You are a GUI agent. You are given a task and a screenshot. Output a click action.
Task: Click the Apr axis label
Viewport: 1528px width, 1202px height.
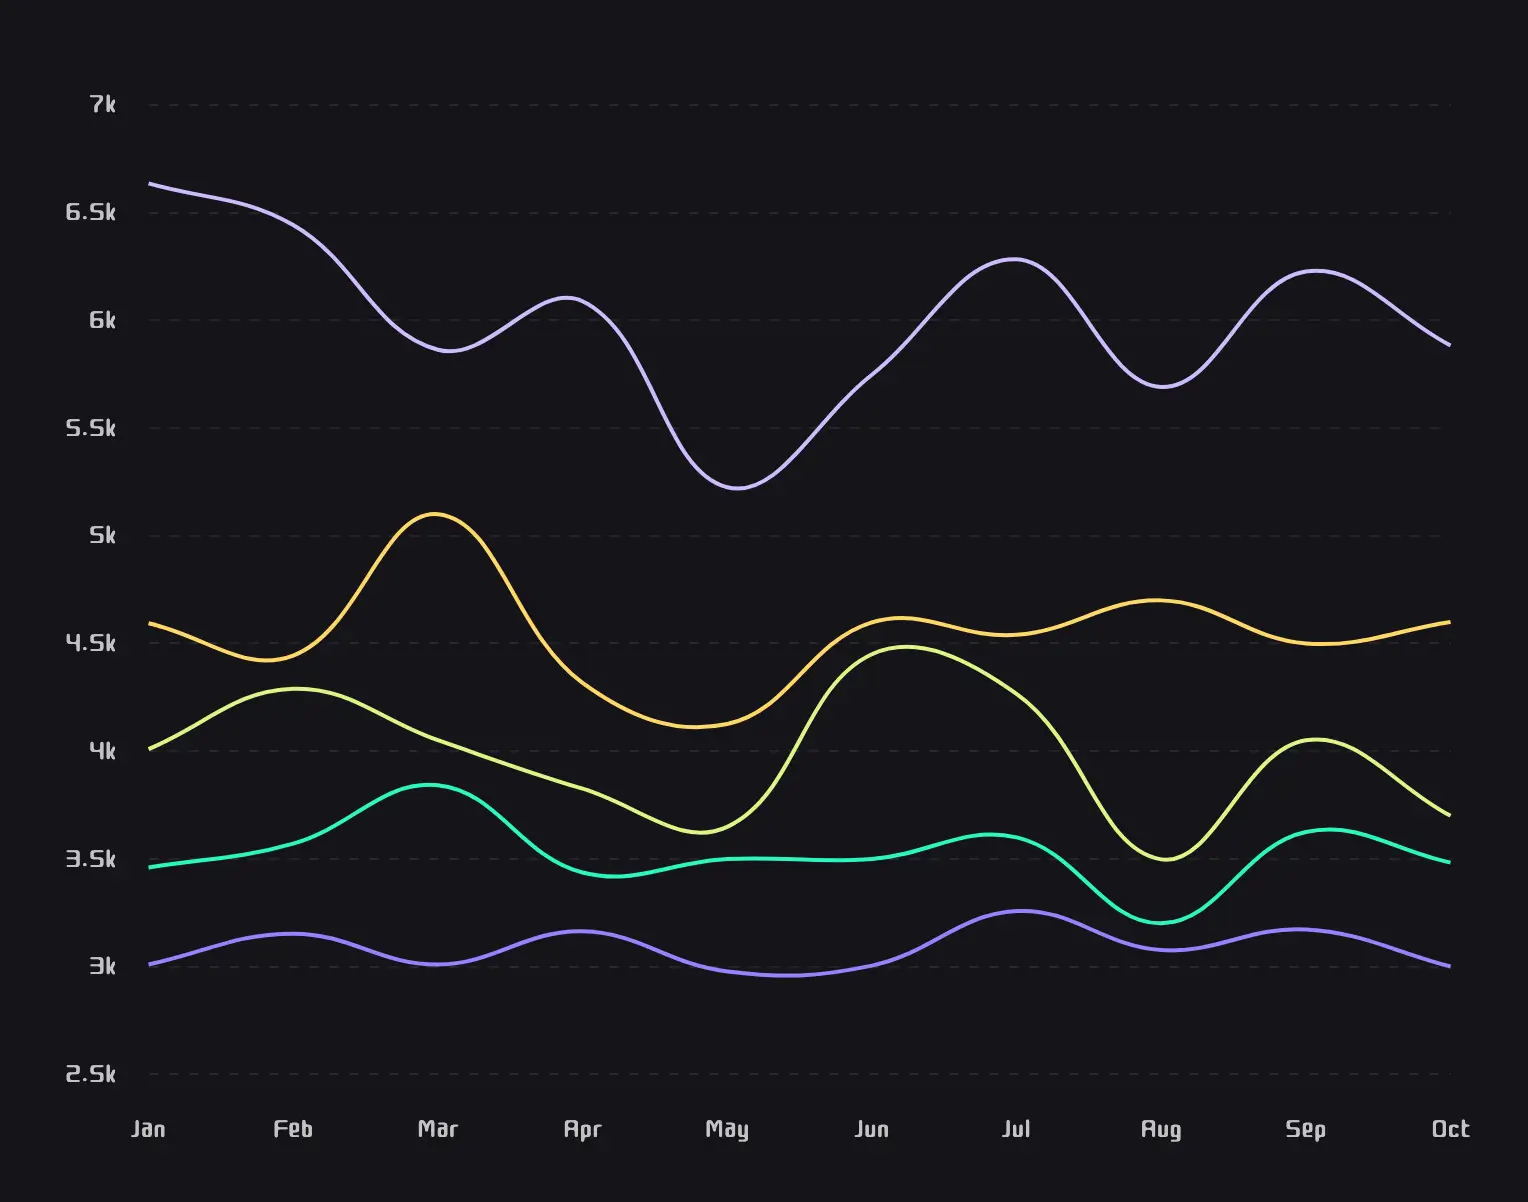click(582, 1128)
